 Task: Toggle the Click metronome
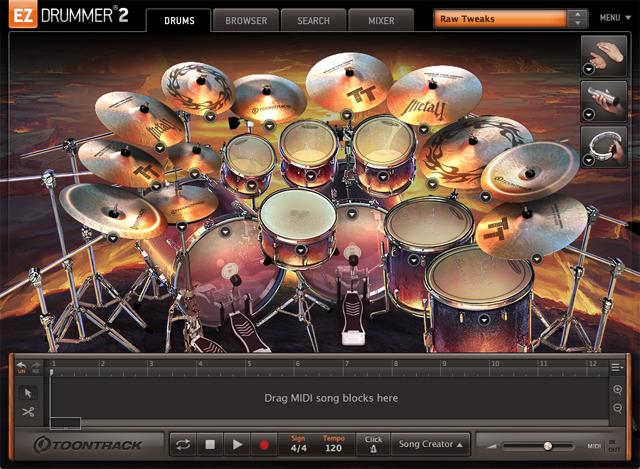tap(373, 444)
